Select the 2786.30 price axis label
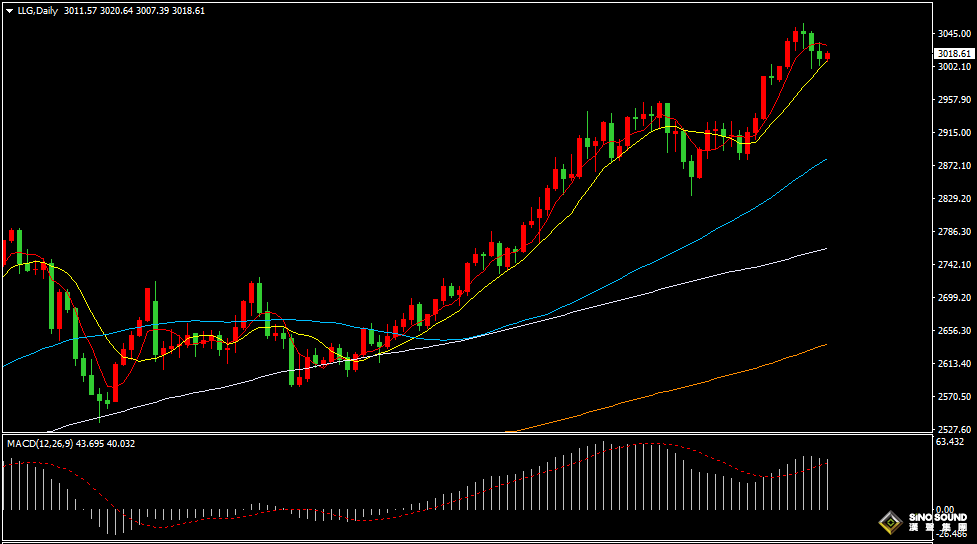 [954, 232]
